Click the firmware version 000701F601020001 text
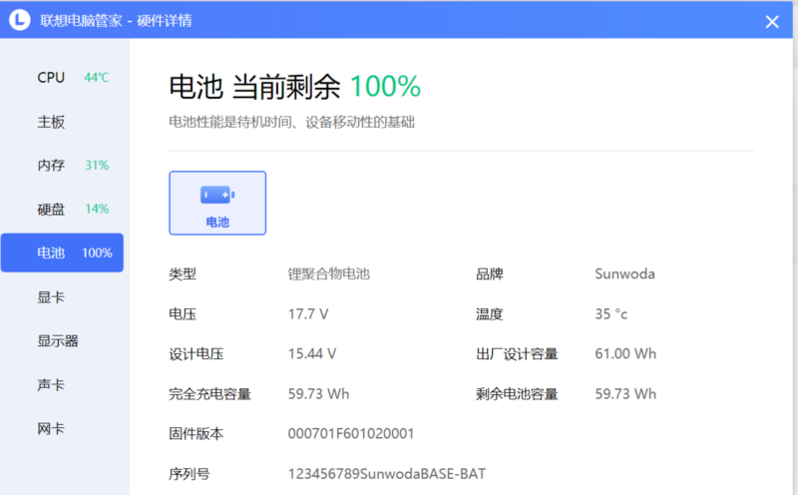Viewport: 798px width, 495px height. coord(351,433)
